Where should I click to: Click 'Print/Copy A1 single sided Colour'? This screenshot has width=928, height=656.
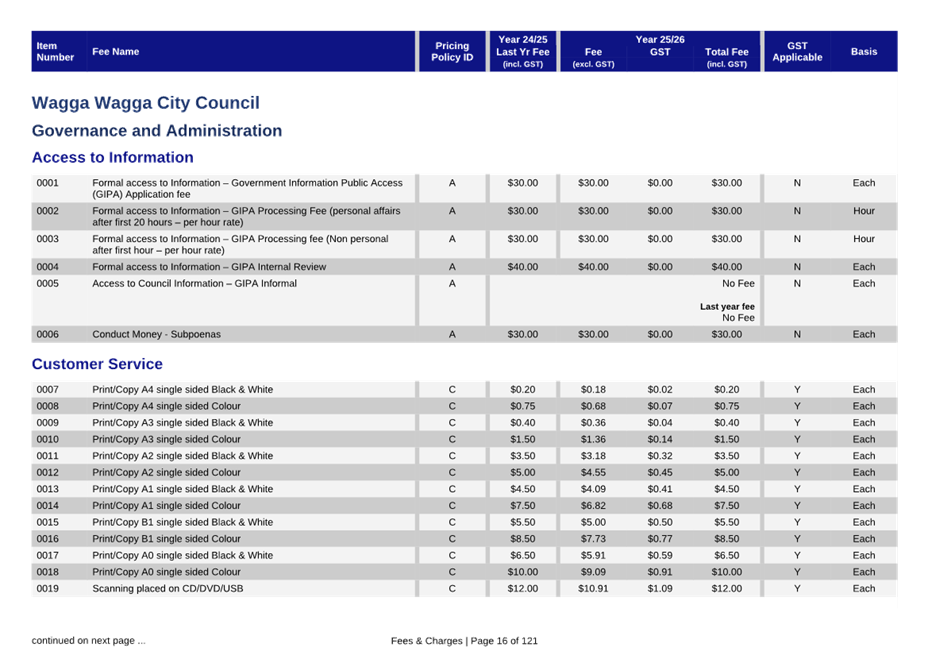pos(166,506)
